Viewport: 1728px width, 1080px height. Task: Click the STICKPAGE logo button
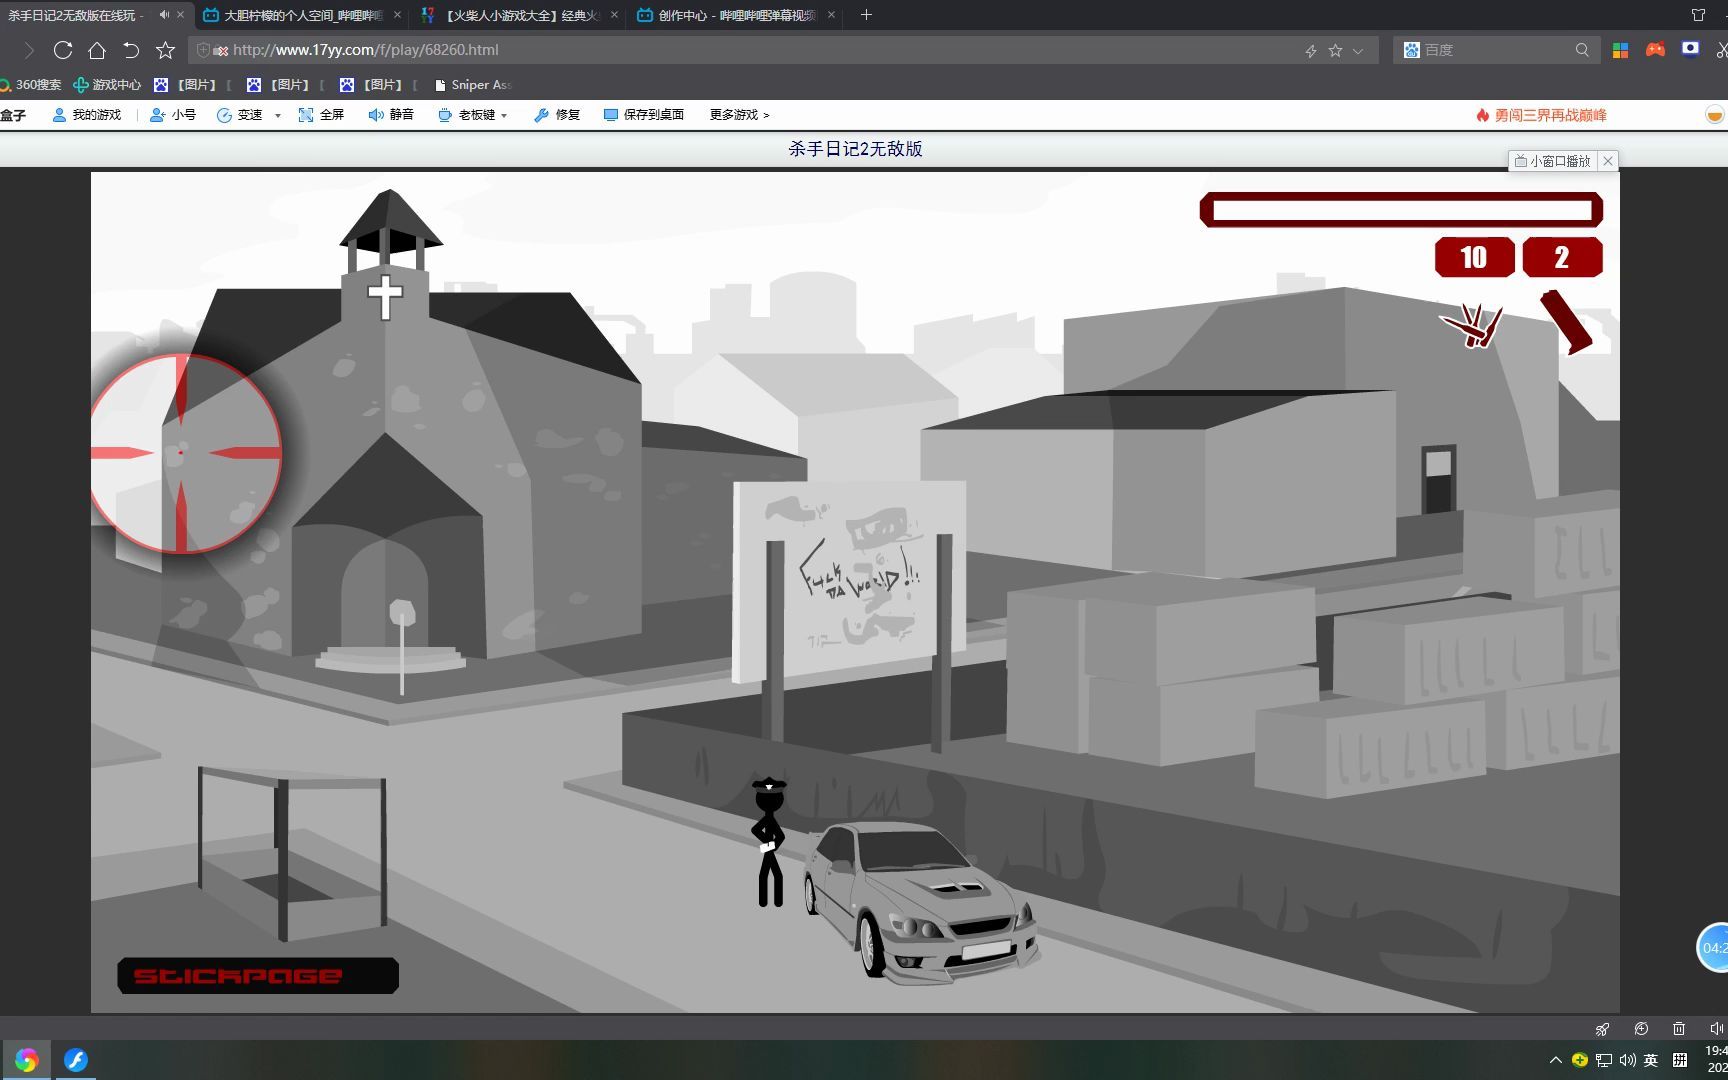pos(258,976)
